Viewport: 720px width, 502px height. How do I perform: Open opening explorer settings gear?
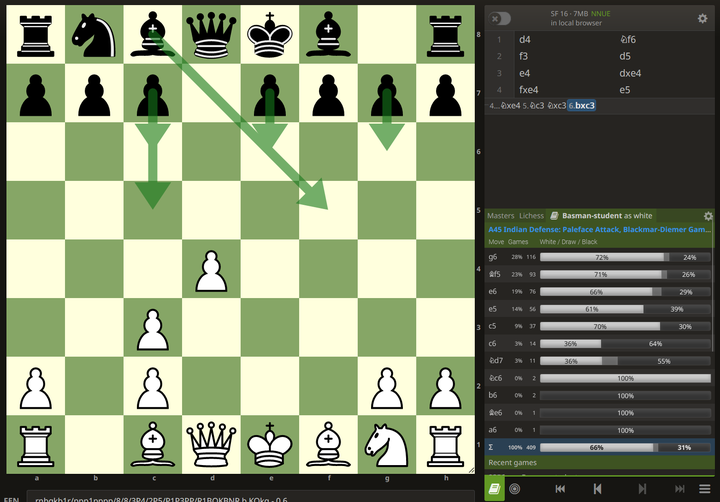pos(708,216)
